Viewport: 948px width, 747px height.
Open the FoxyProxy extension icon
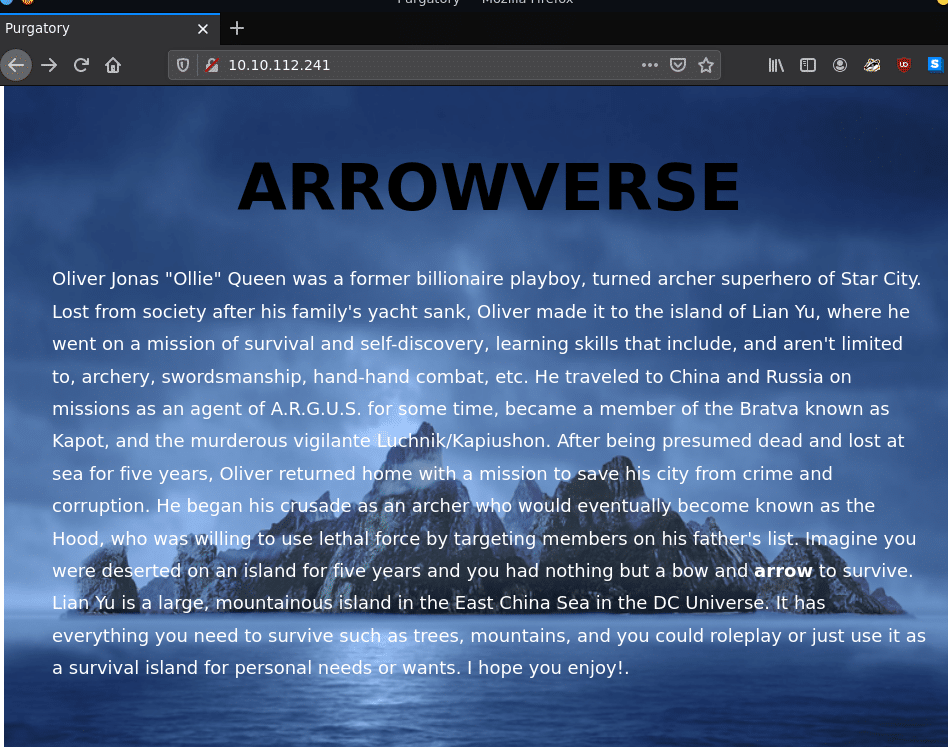[x=872, y=65]
